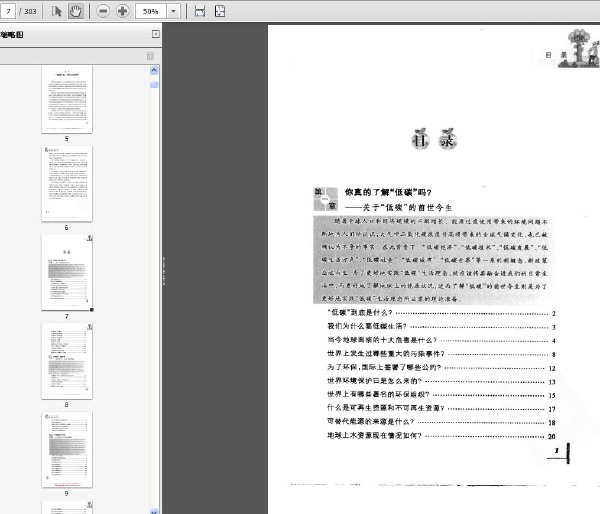Fit page width scrolling mode icon

pyautogui.click(x=200, y=11)
